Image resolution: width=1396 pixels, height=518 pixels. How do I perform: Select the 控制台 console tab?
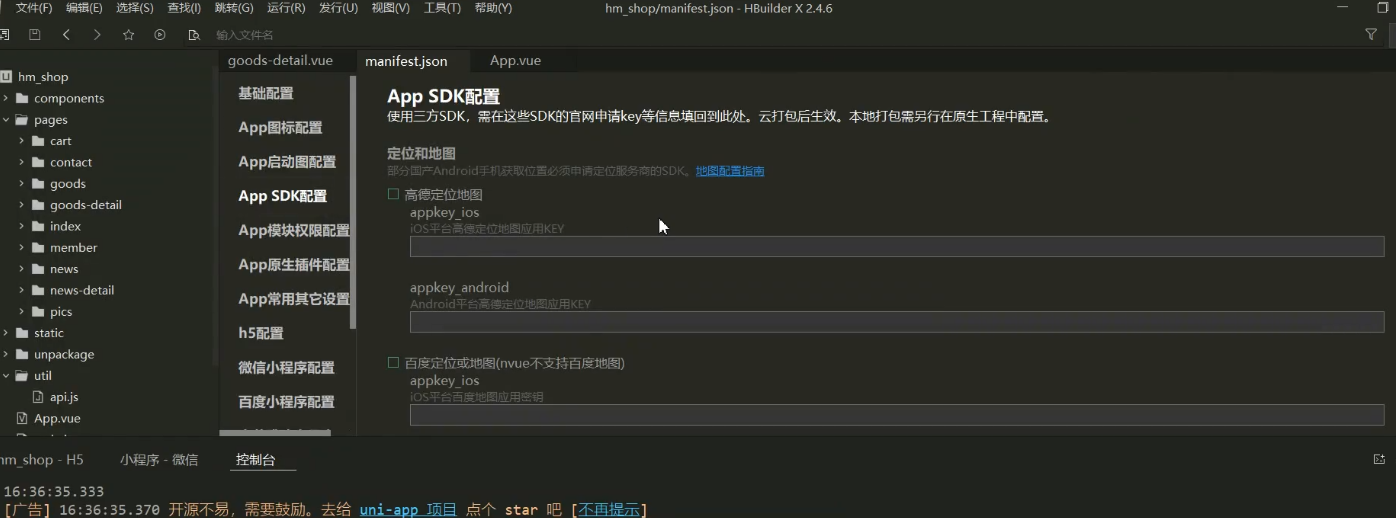point(255,460)
